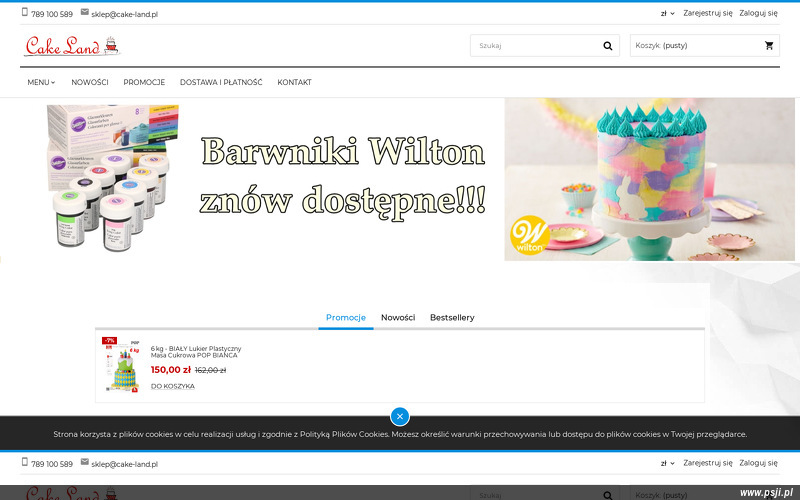The width and height of the screenshot is (800, 500).
Task: Click the lower Zarejestruj się link
Action: 708,463
